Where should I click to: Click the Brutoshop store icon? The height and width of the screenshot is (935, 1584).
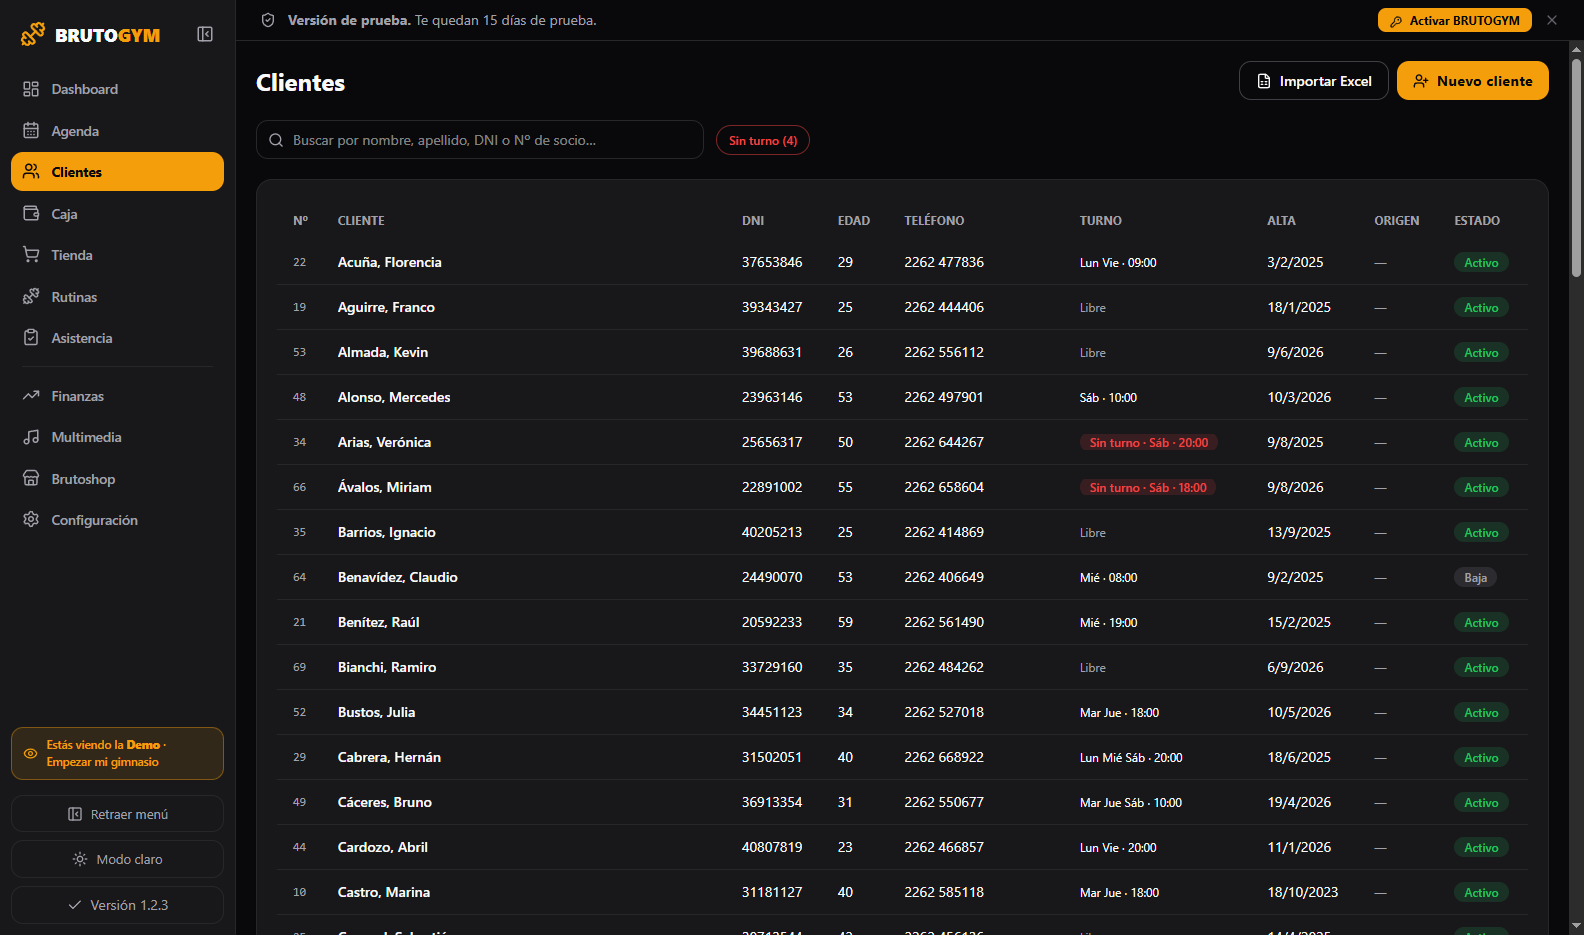[31, 479]
